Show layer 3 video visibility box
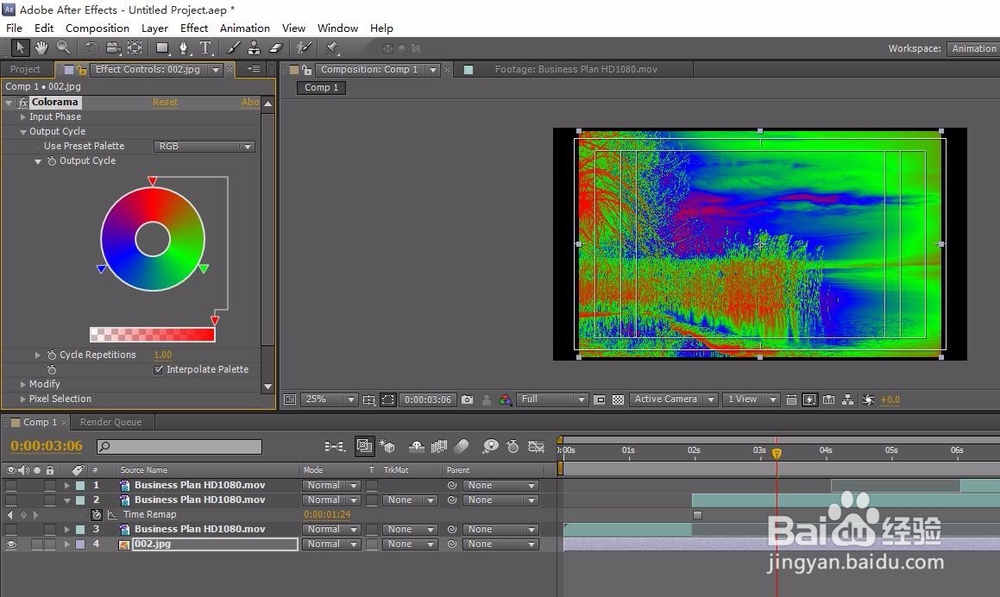1000x597 pixels. pos(11,529)
